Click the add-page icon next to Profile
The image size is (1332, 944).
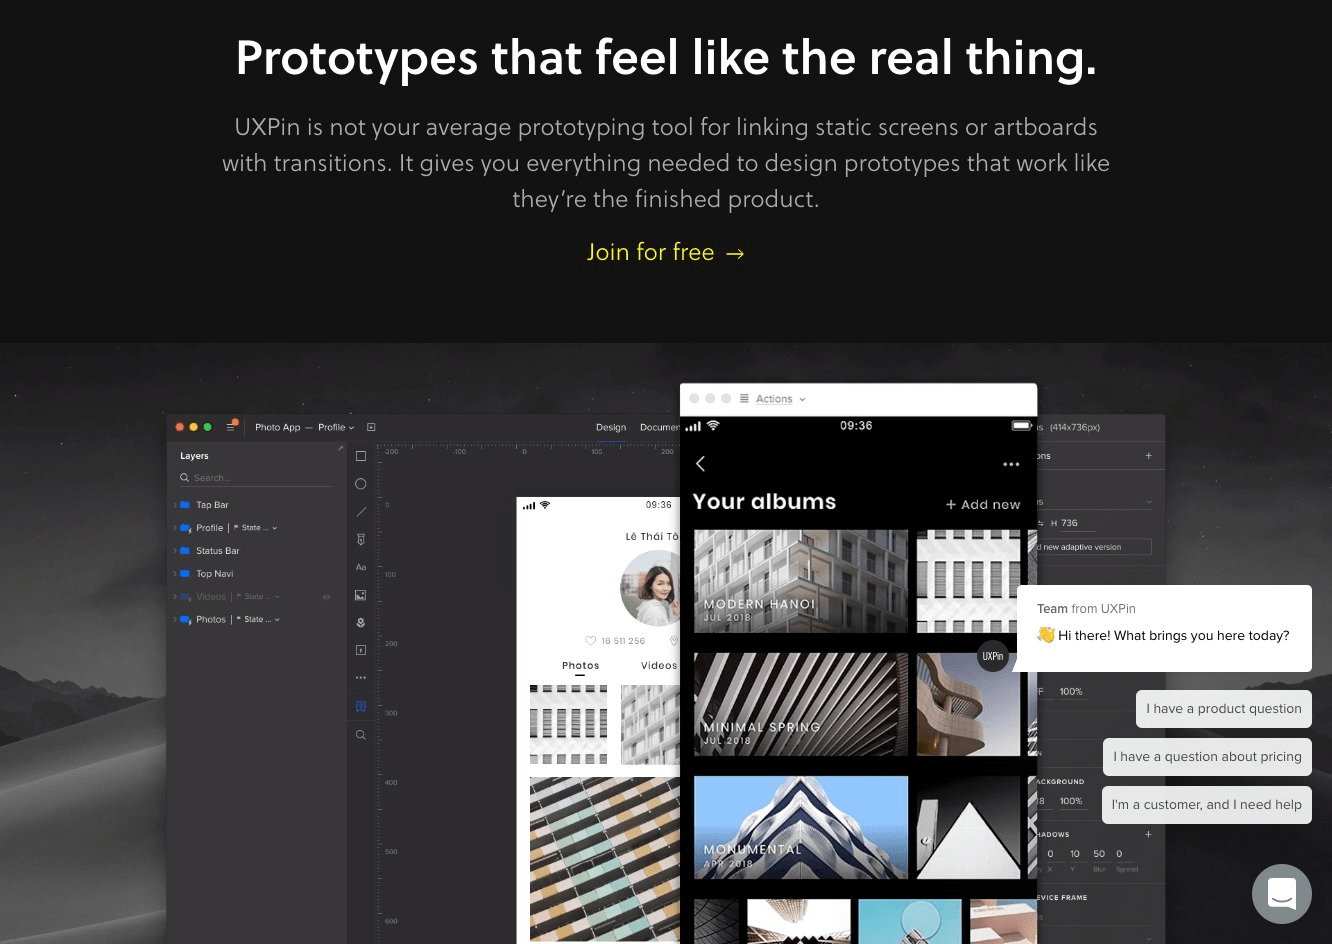[x=371, y=427]
